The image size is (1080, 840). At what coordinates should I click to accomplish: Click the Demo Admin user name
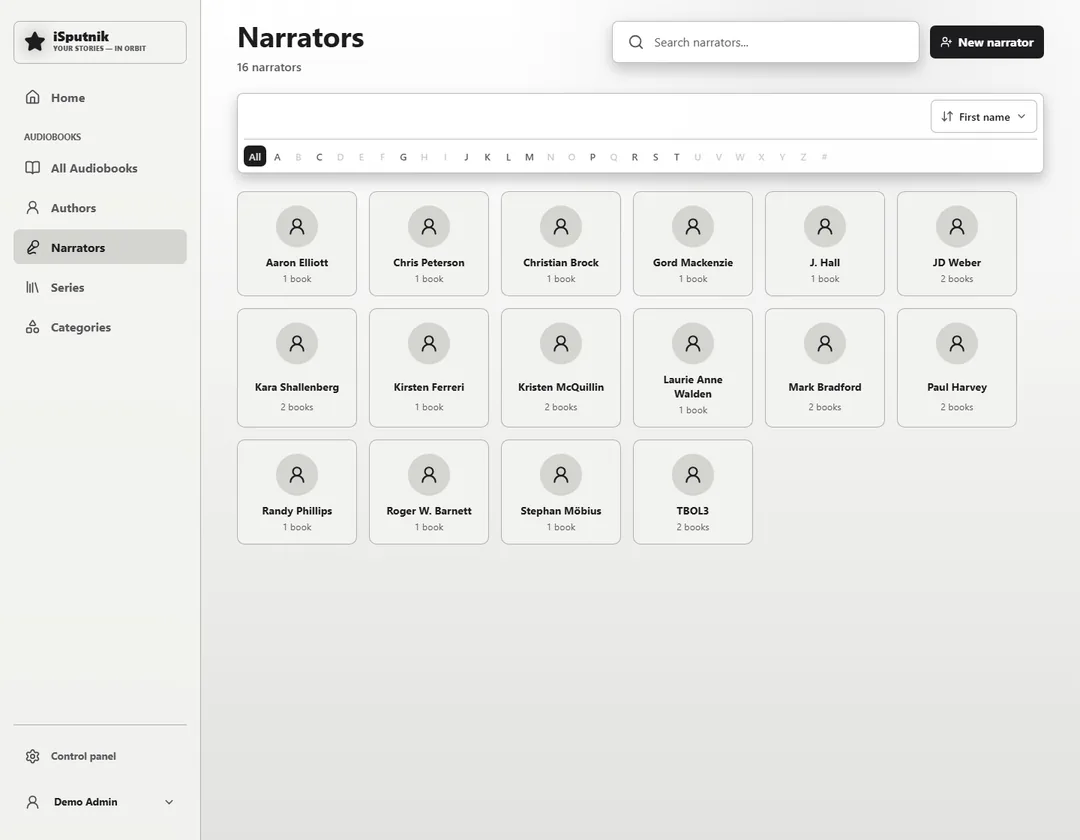85,801
